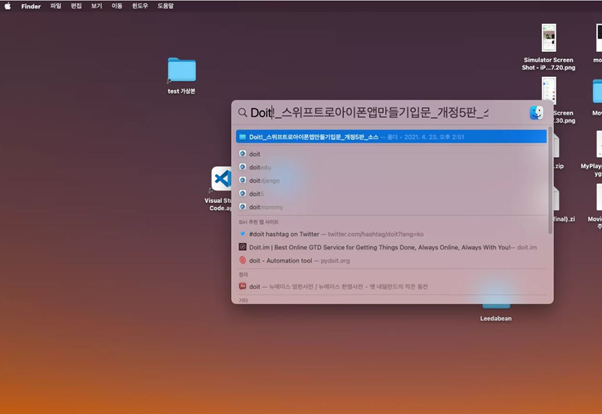Open the 보기 menu
The image size is (602, 414).
pos(96,6)
